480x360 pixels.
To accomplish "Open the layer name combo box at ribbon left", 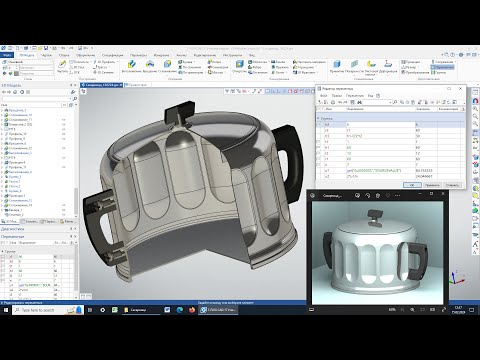I will [30, 62].
